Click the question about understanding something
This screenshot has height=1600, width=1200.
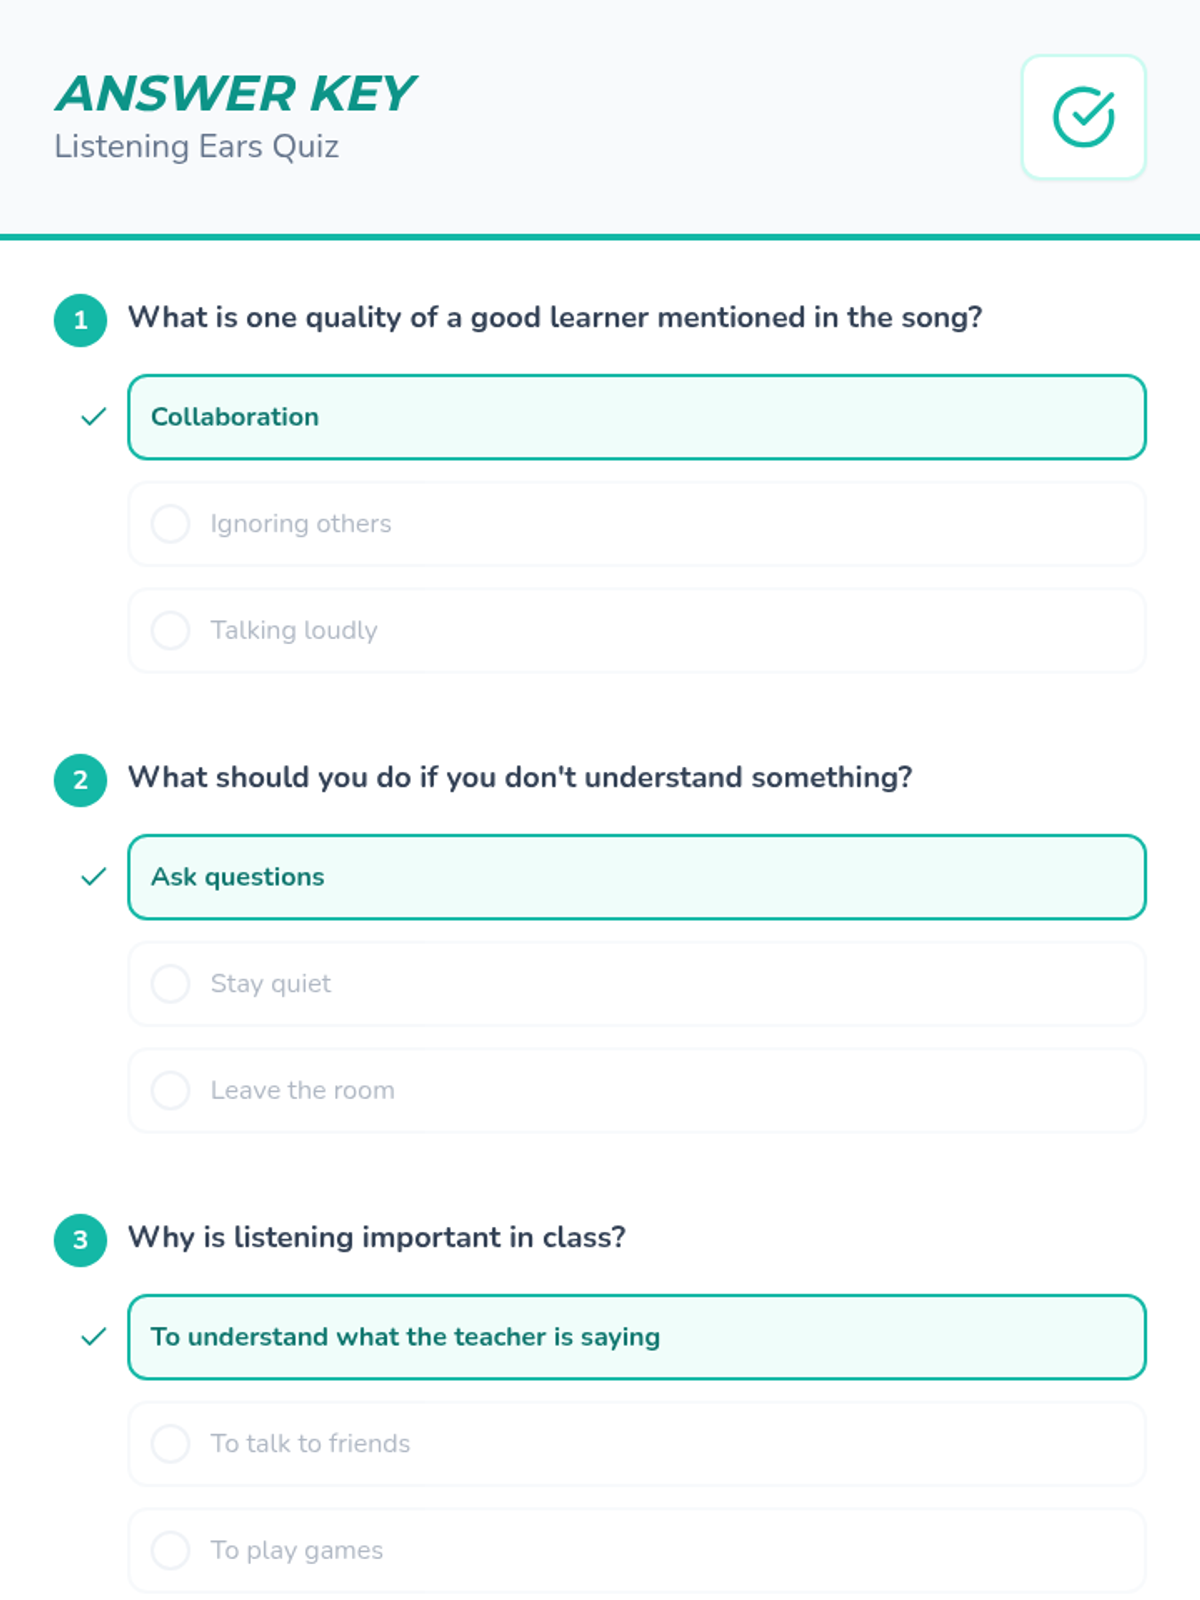[x=520, y=778]
